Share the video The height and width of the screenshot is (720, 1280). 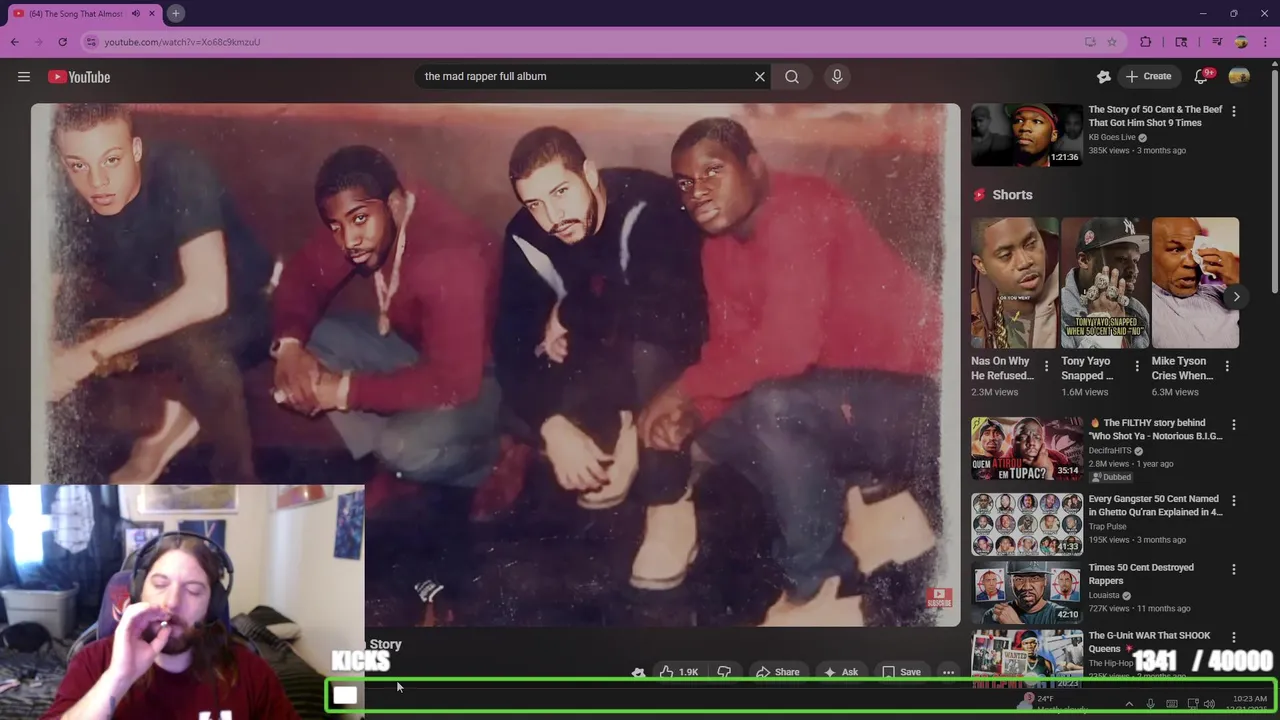coord(777,672)
